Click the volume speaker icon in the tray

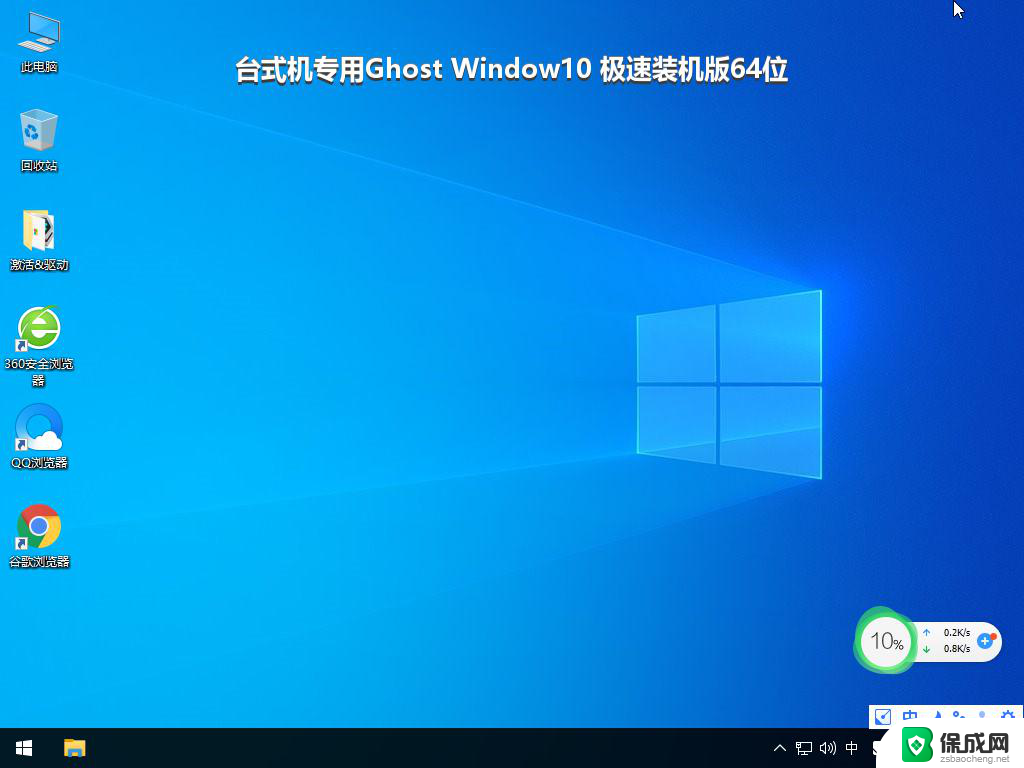pyautogui.click(x=827, y=748)
